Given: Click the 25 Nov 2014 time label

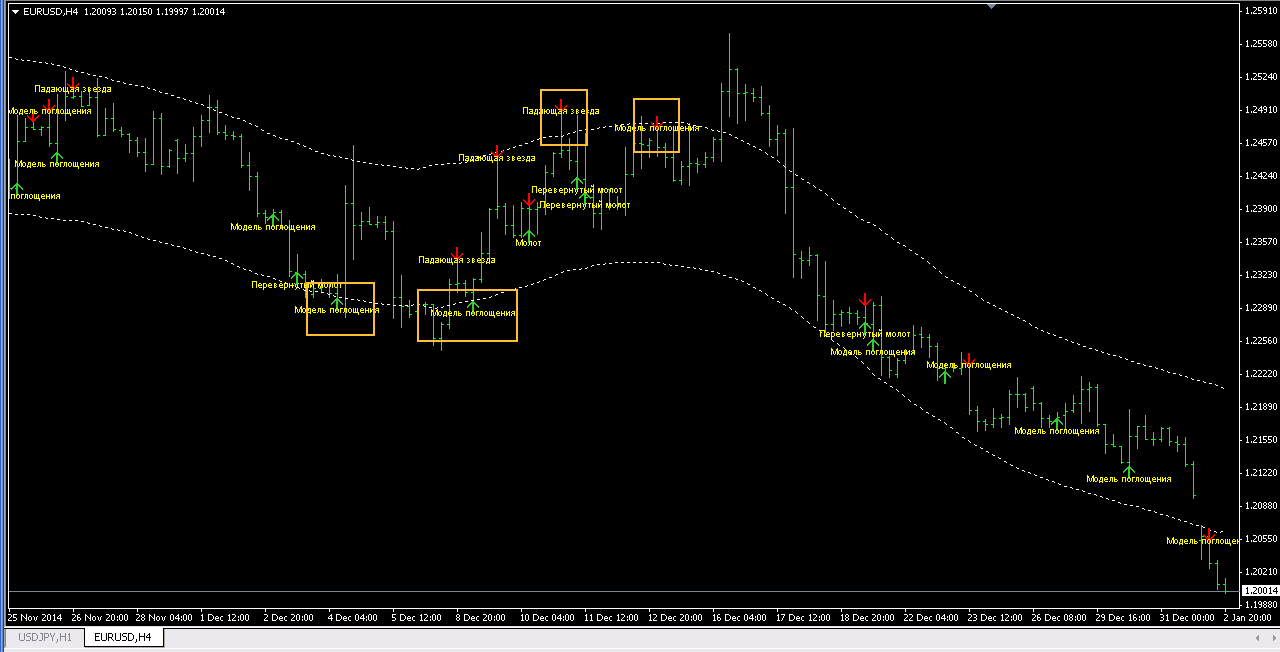Looking at the screenshot, I should click(x=35, y=617).
